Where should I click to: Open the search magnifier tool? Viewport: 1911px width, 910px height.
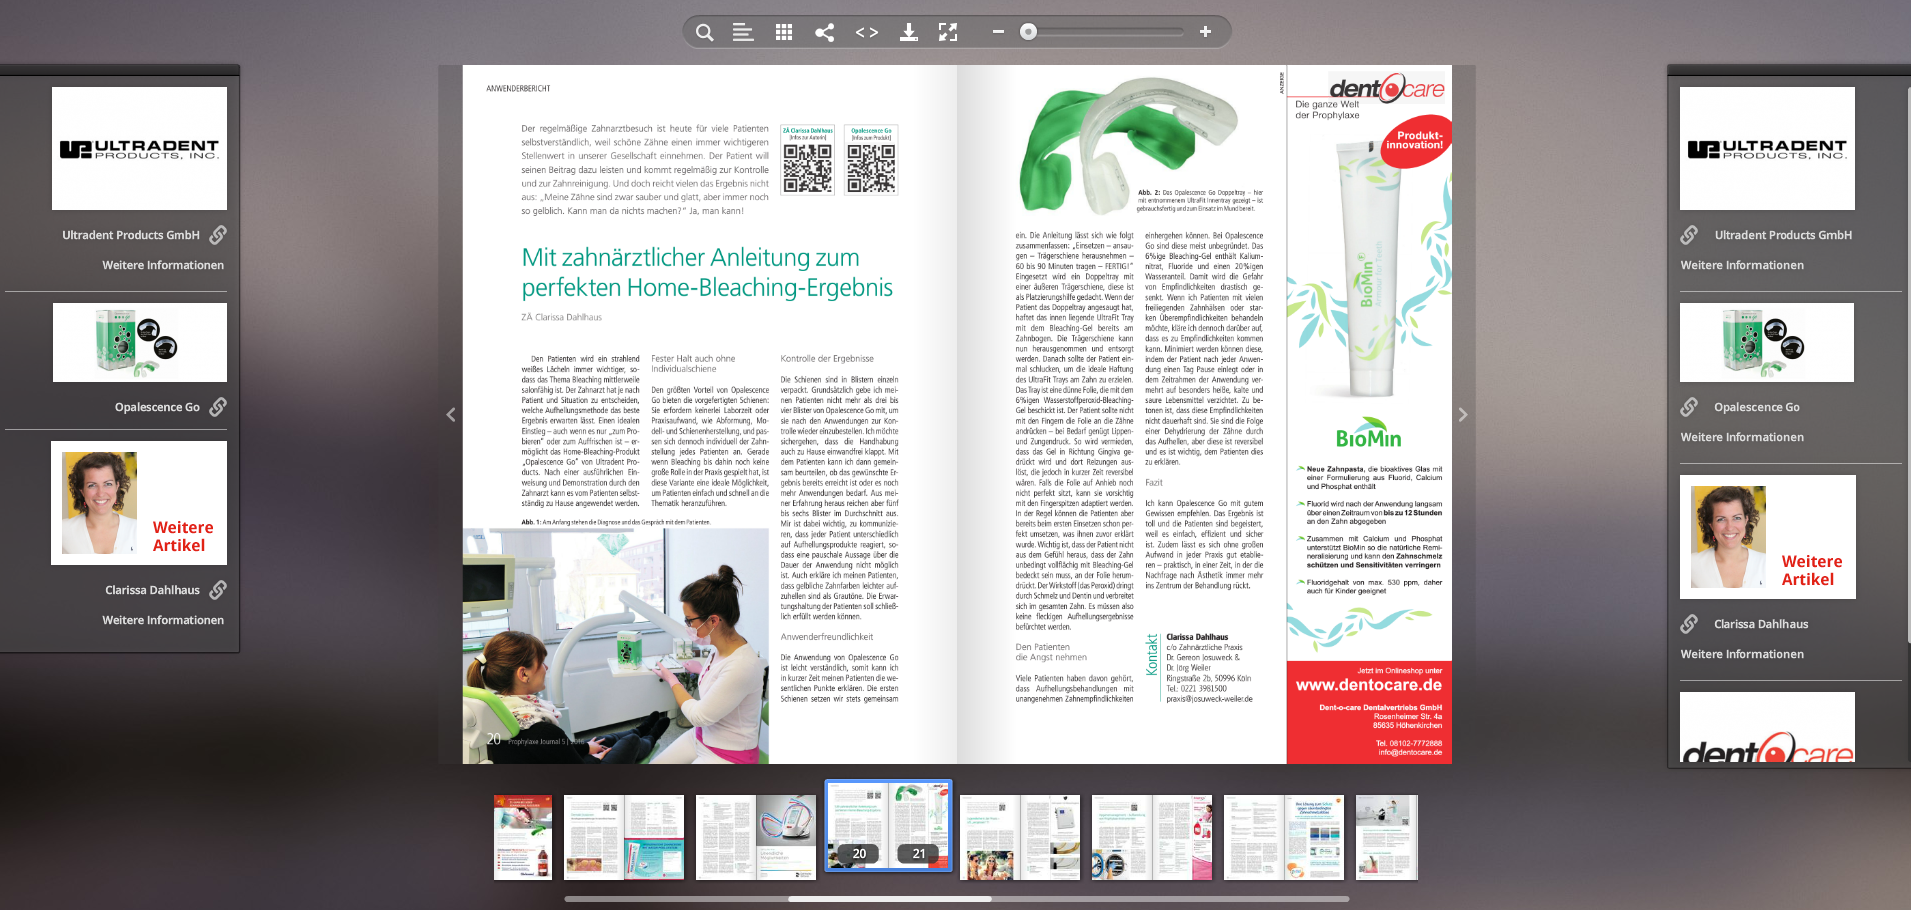pos(704,32)
